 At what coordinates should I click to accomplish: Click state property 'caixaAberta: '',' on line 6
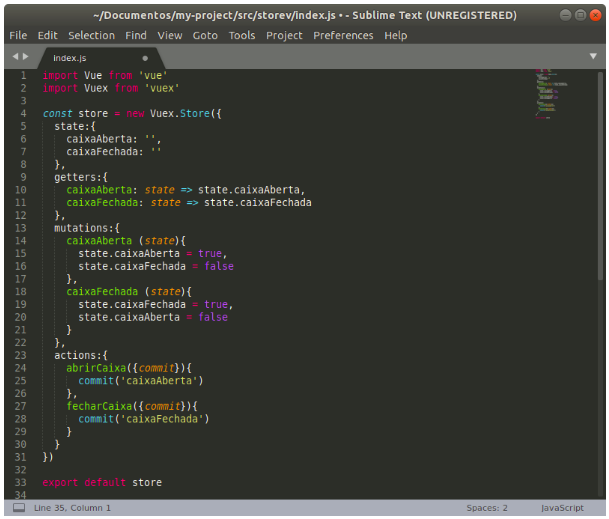coord(114,139)
